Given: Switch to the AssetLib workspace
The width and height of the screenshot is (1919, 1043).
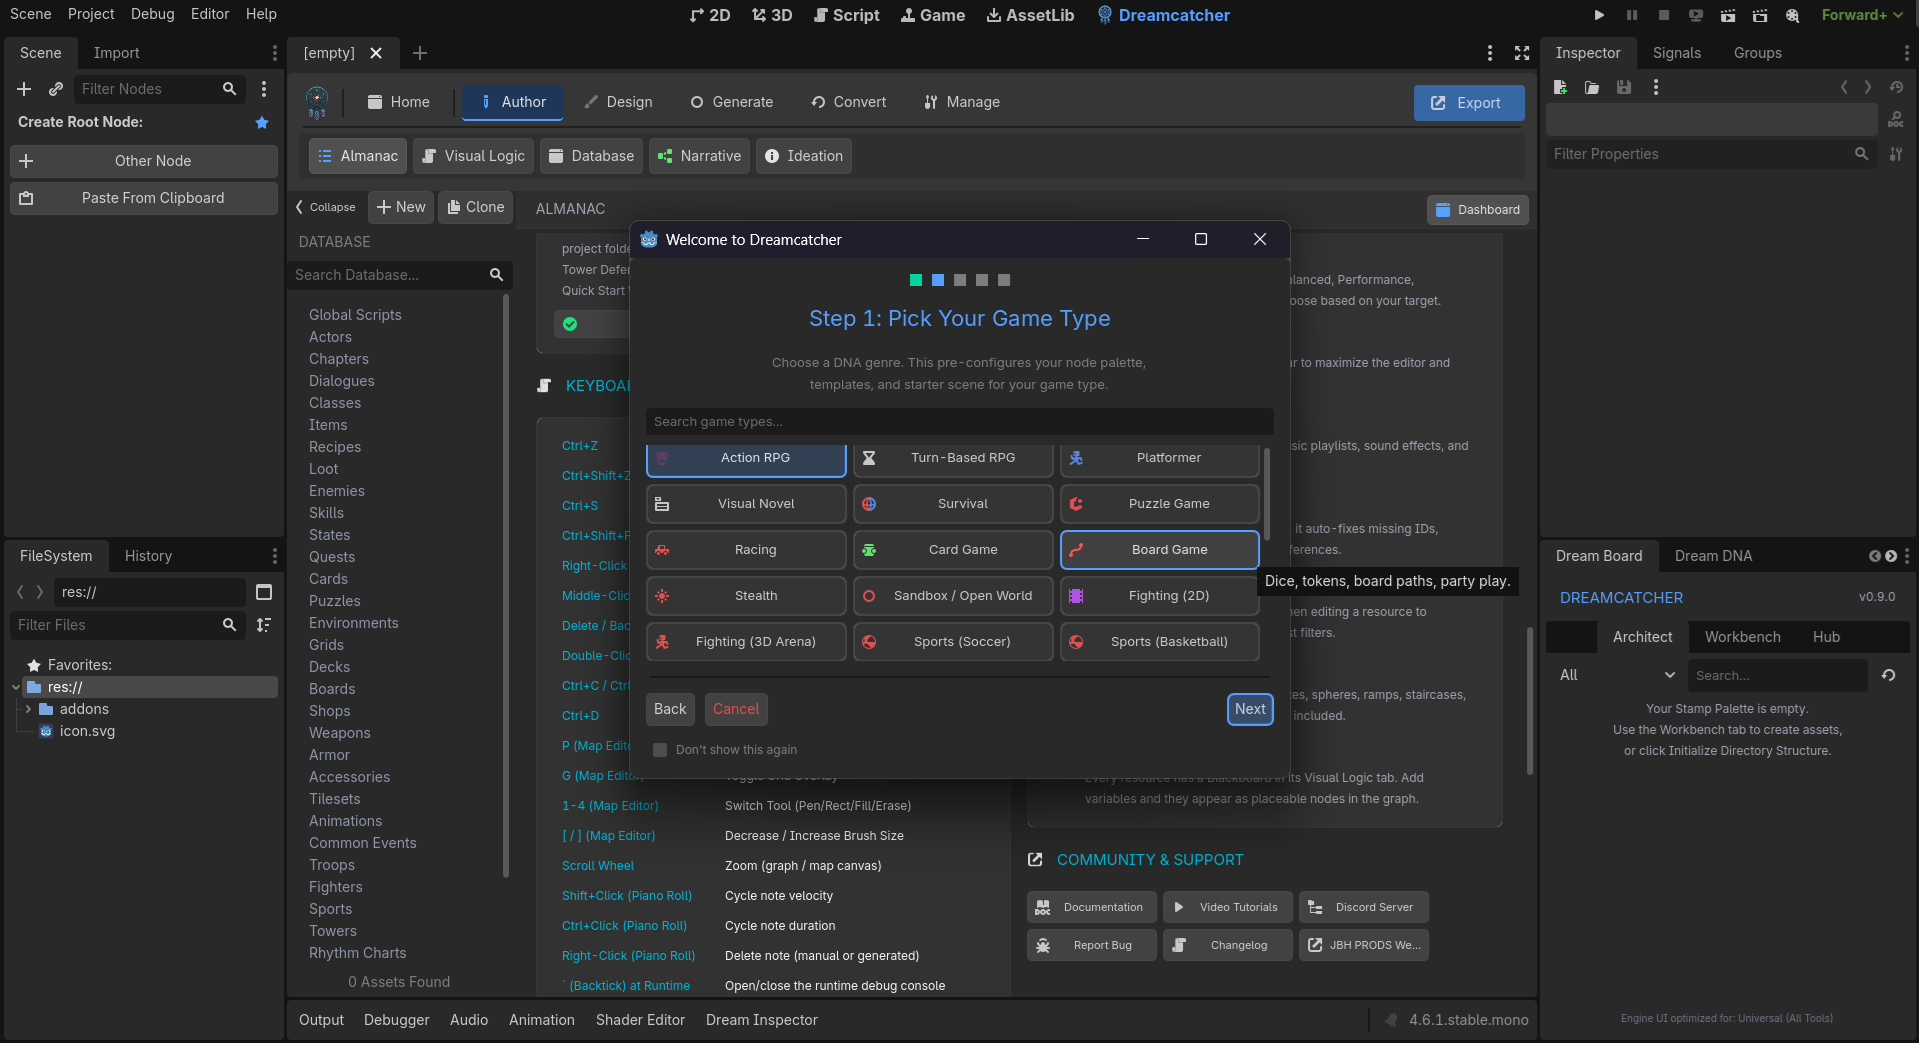Looking at the screenshot, I should [1030, 15].
